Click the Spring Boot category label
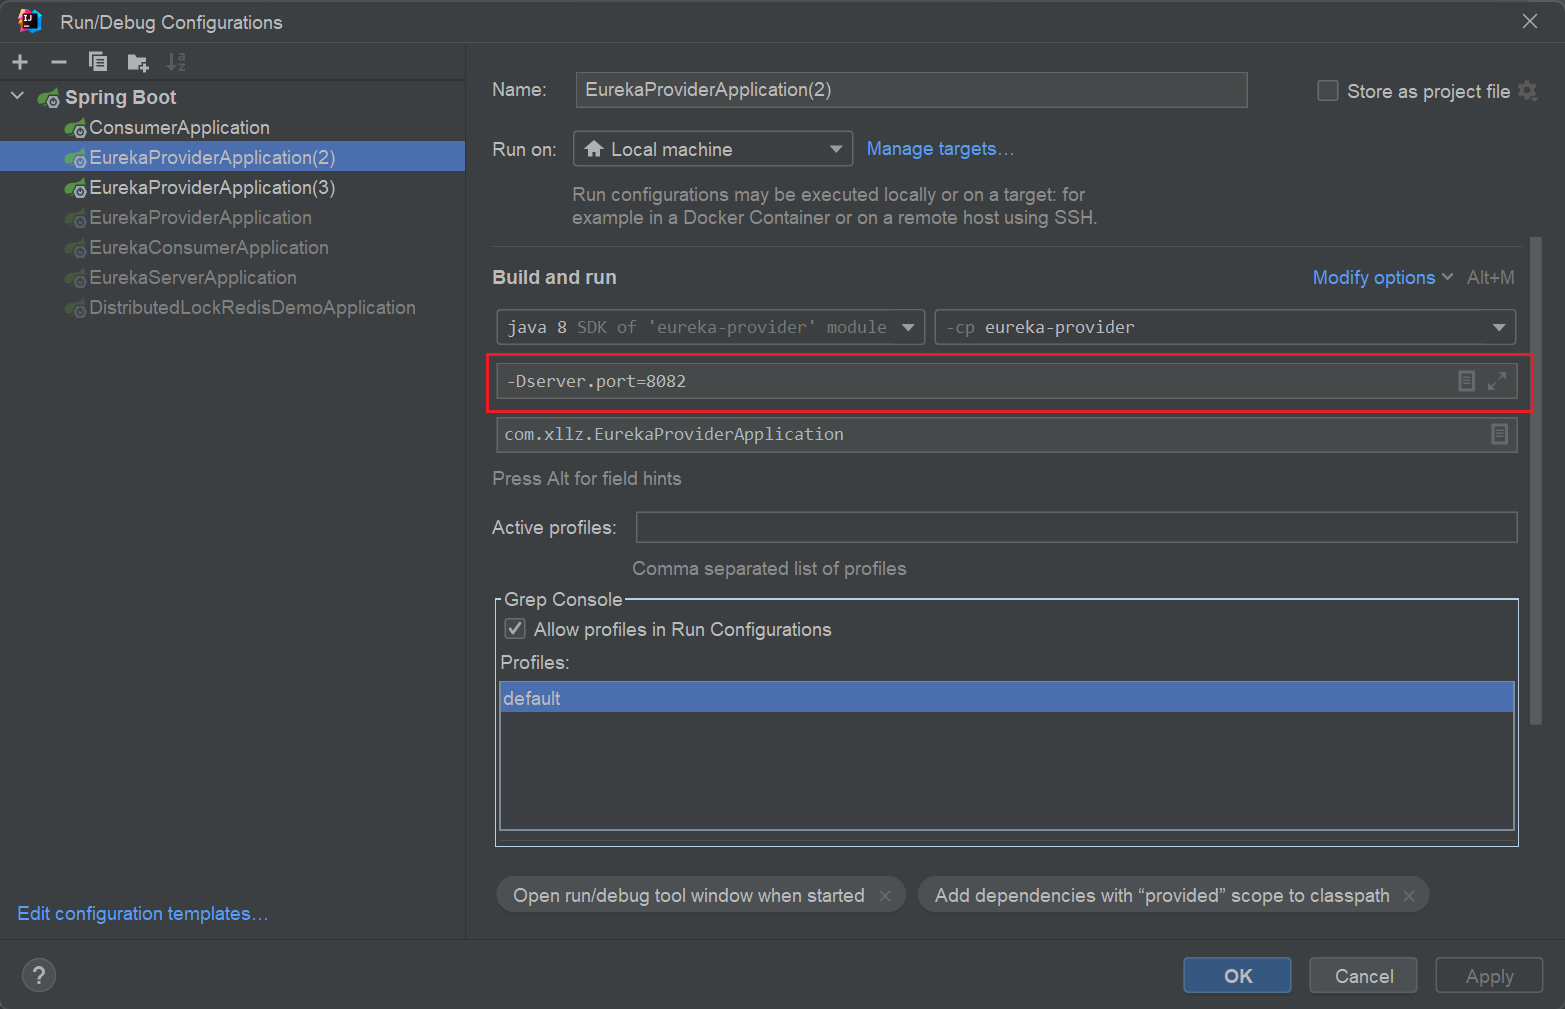The width and height of the screenshot is (1565, 1009). click(x=120, y=97)
